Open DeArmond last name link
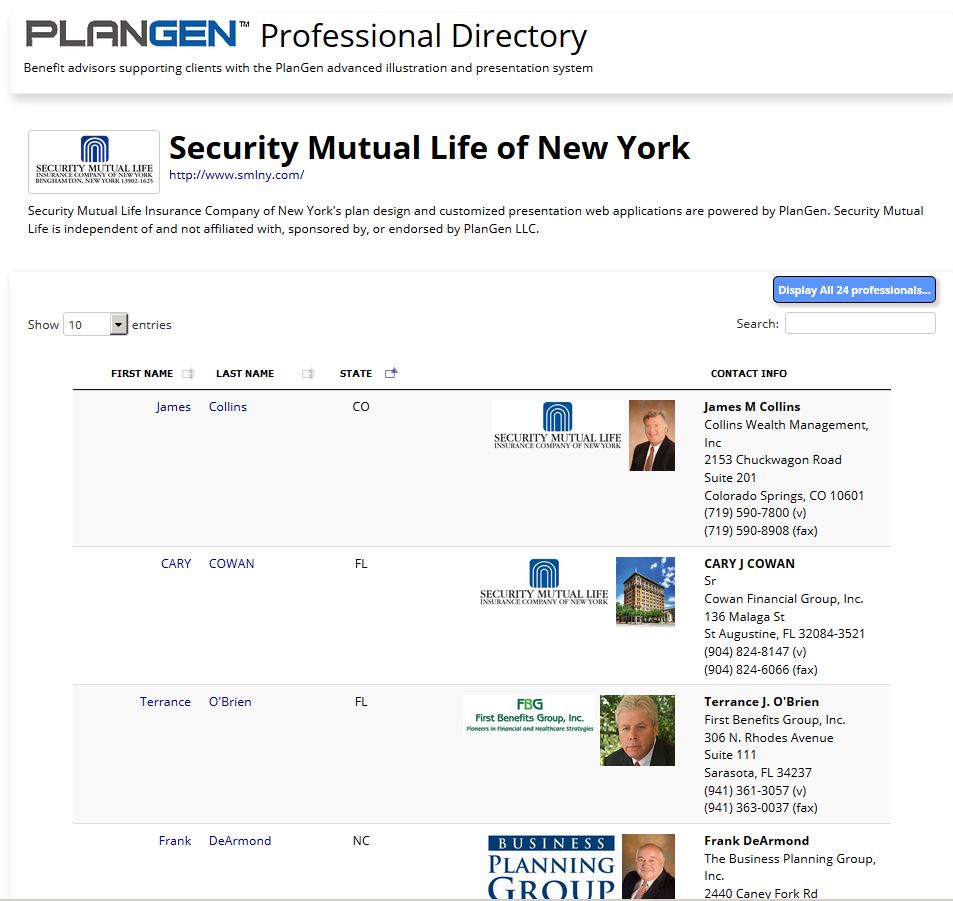This screenshot has width=953, height=901. [x=240, y=840]
